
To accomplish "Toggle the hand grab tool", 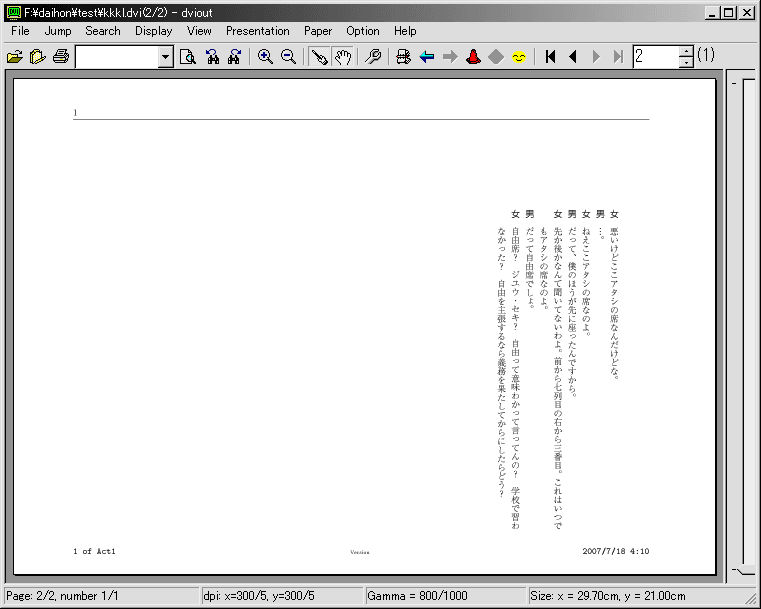I will [x=343, y=57].
